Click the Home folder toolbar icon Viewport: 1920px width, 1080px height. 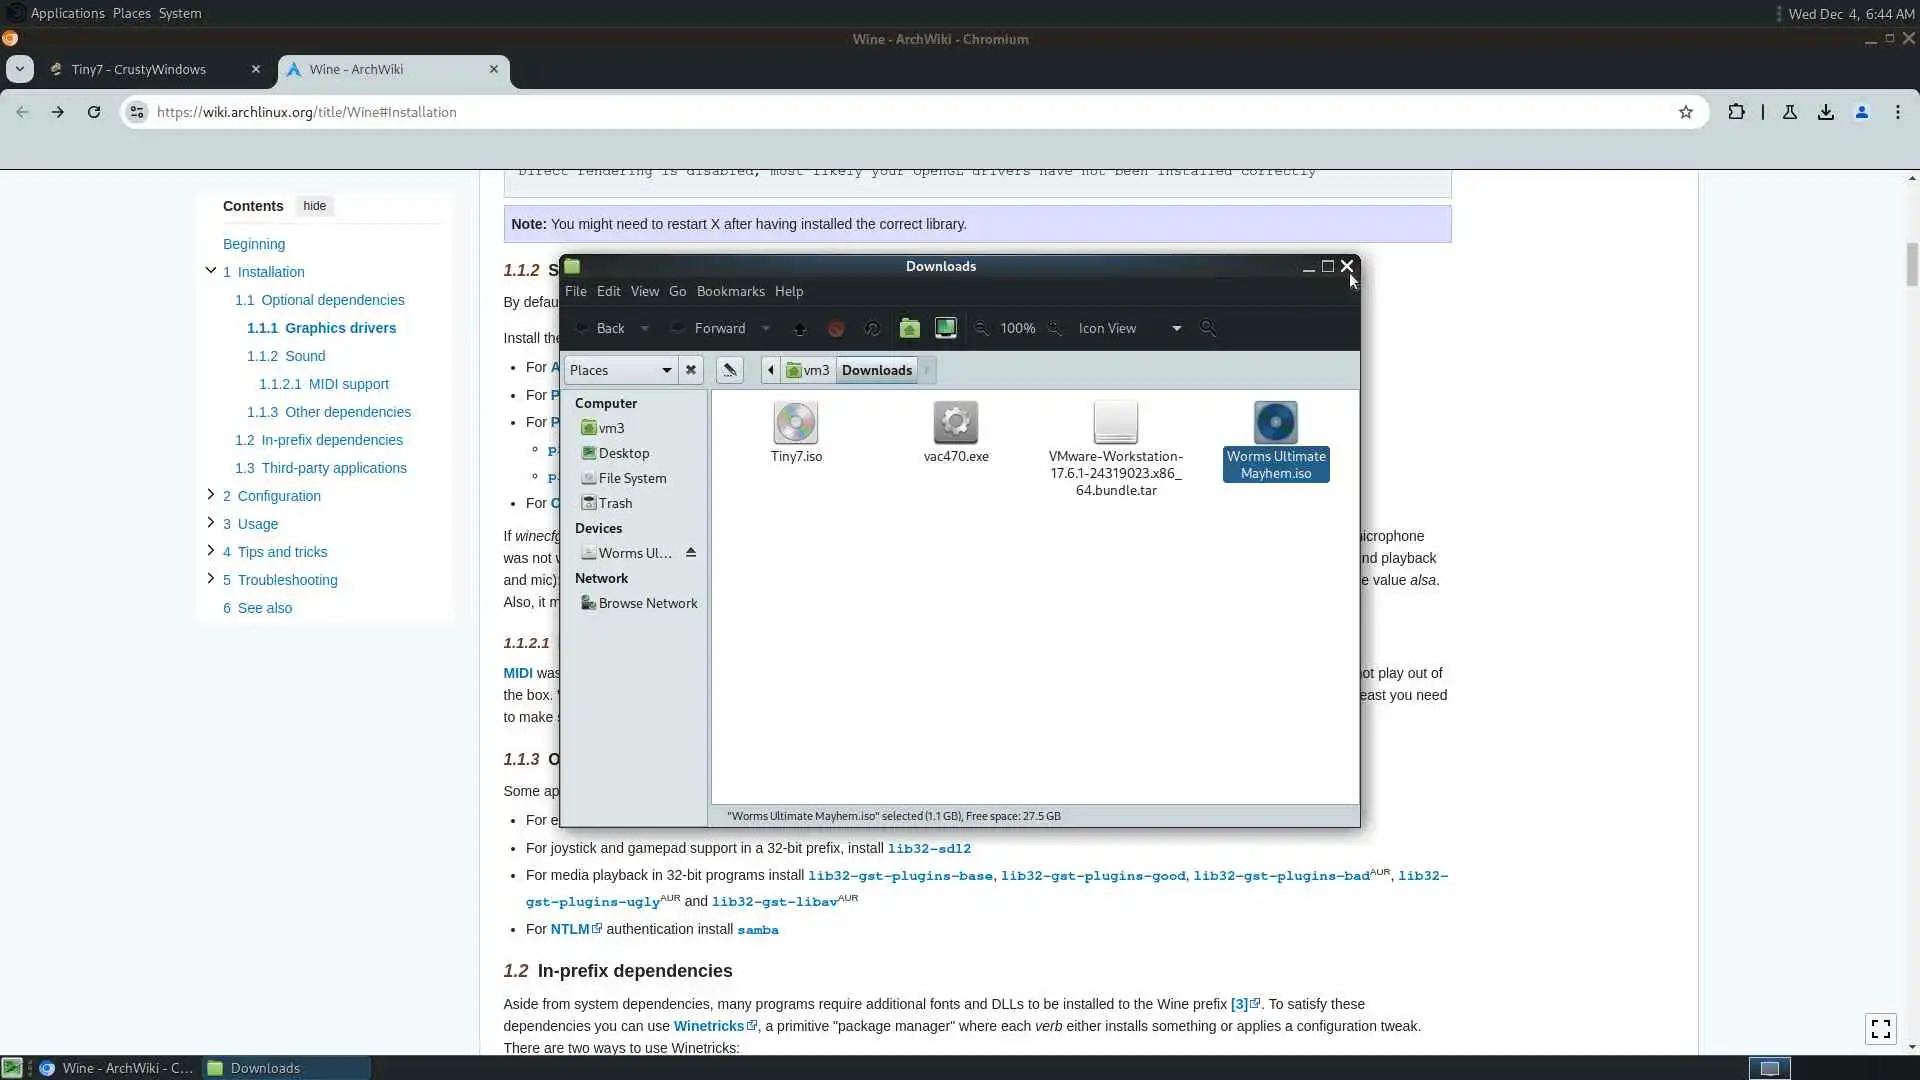909,328
